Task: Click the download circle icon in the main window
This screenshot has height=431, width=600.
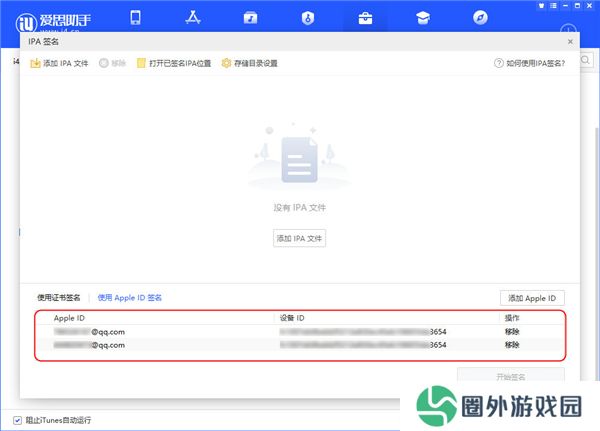Action: point(568,28)
